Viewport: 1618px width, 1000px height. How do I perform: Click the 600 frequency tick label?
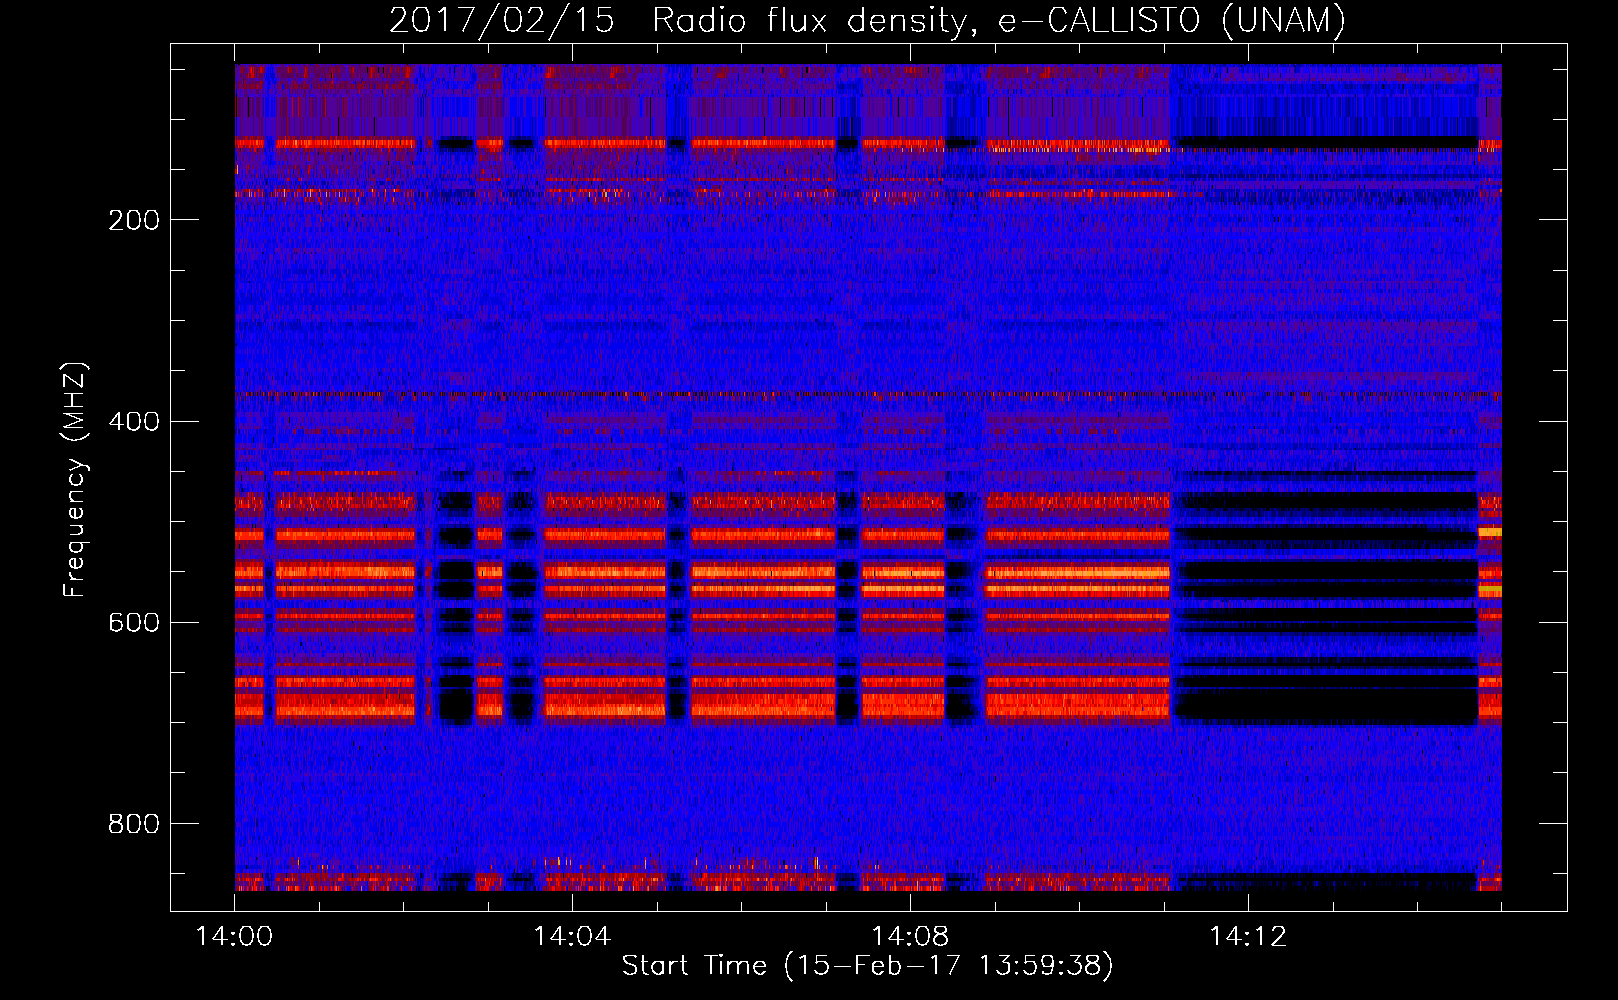[133, 622]
